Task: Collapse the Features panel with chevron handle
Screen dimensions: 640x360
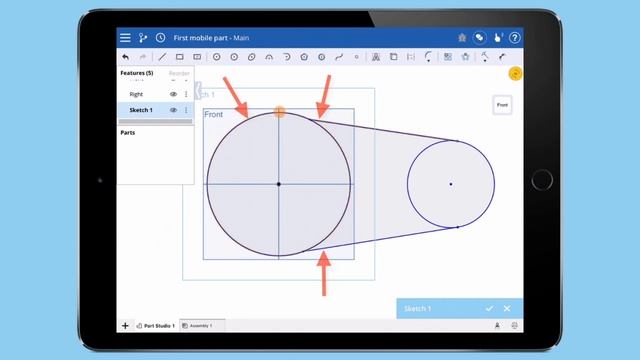Action: [x=198, y=90]
